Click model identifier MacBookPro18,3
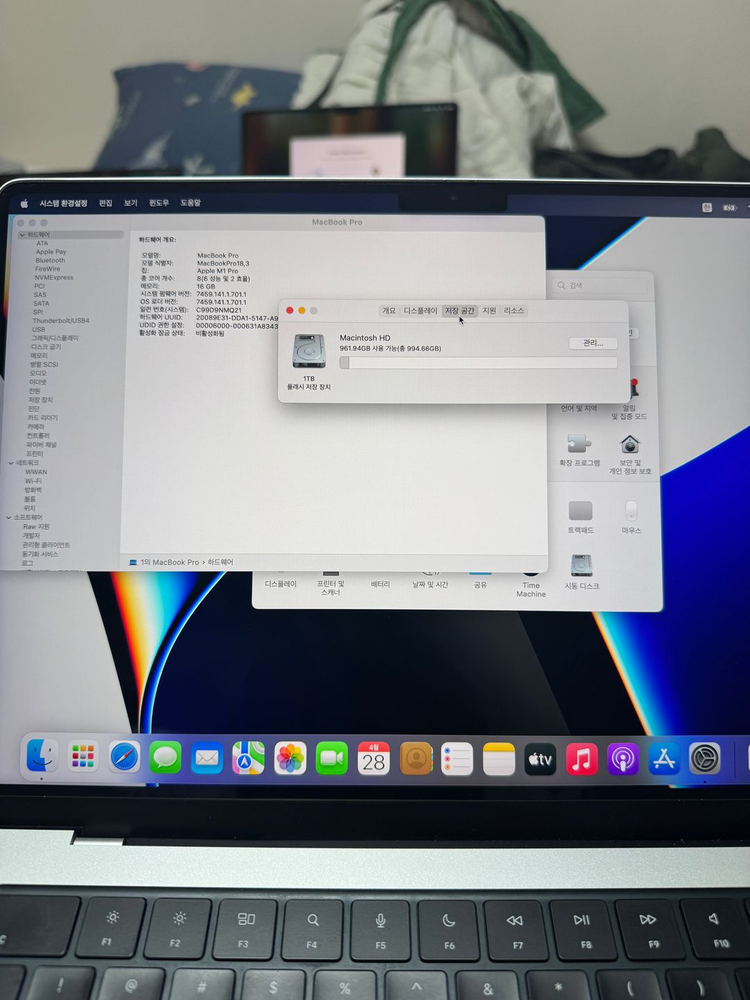 point(223,263)
